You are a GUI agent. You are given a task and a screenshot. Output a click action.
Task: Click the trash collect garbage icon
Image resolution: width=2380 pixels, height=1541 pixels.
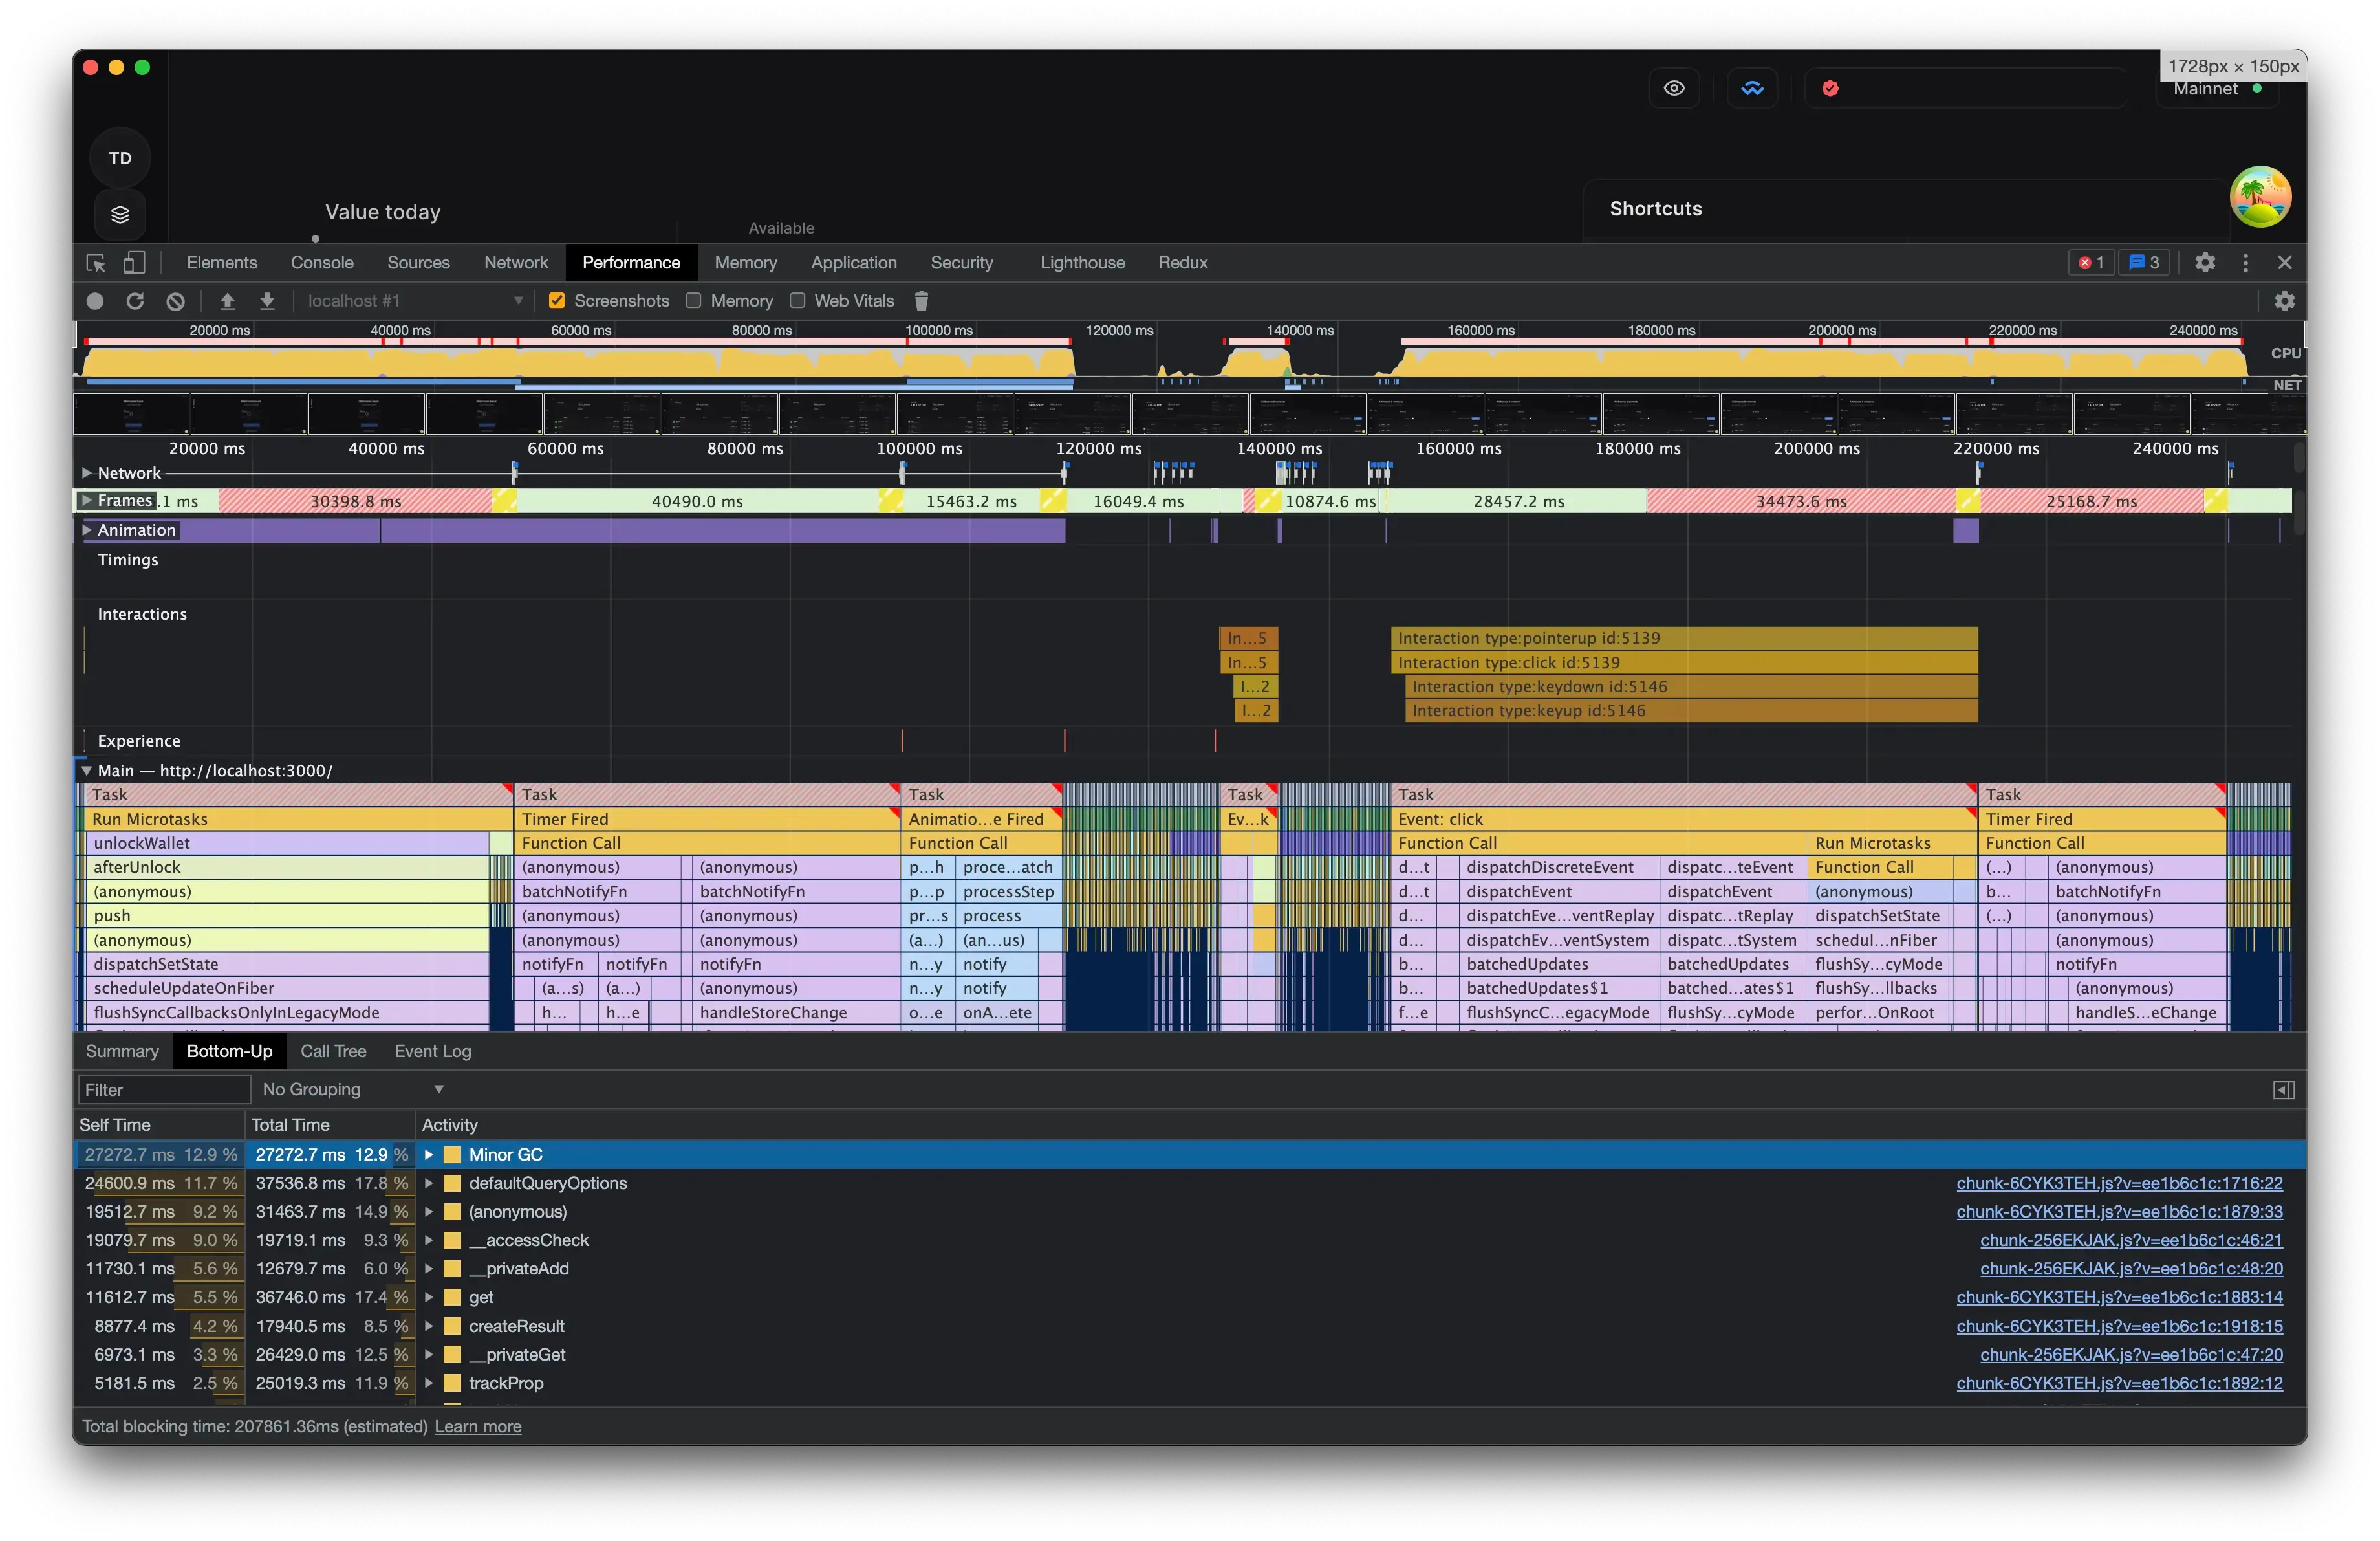pyautogui.click(x=921, y=301)
